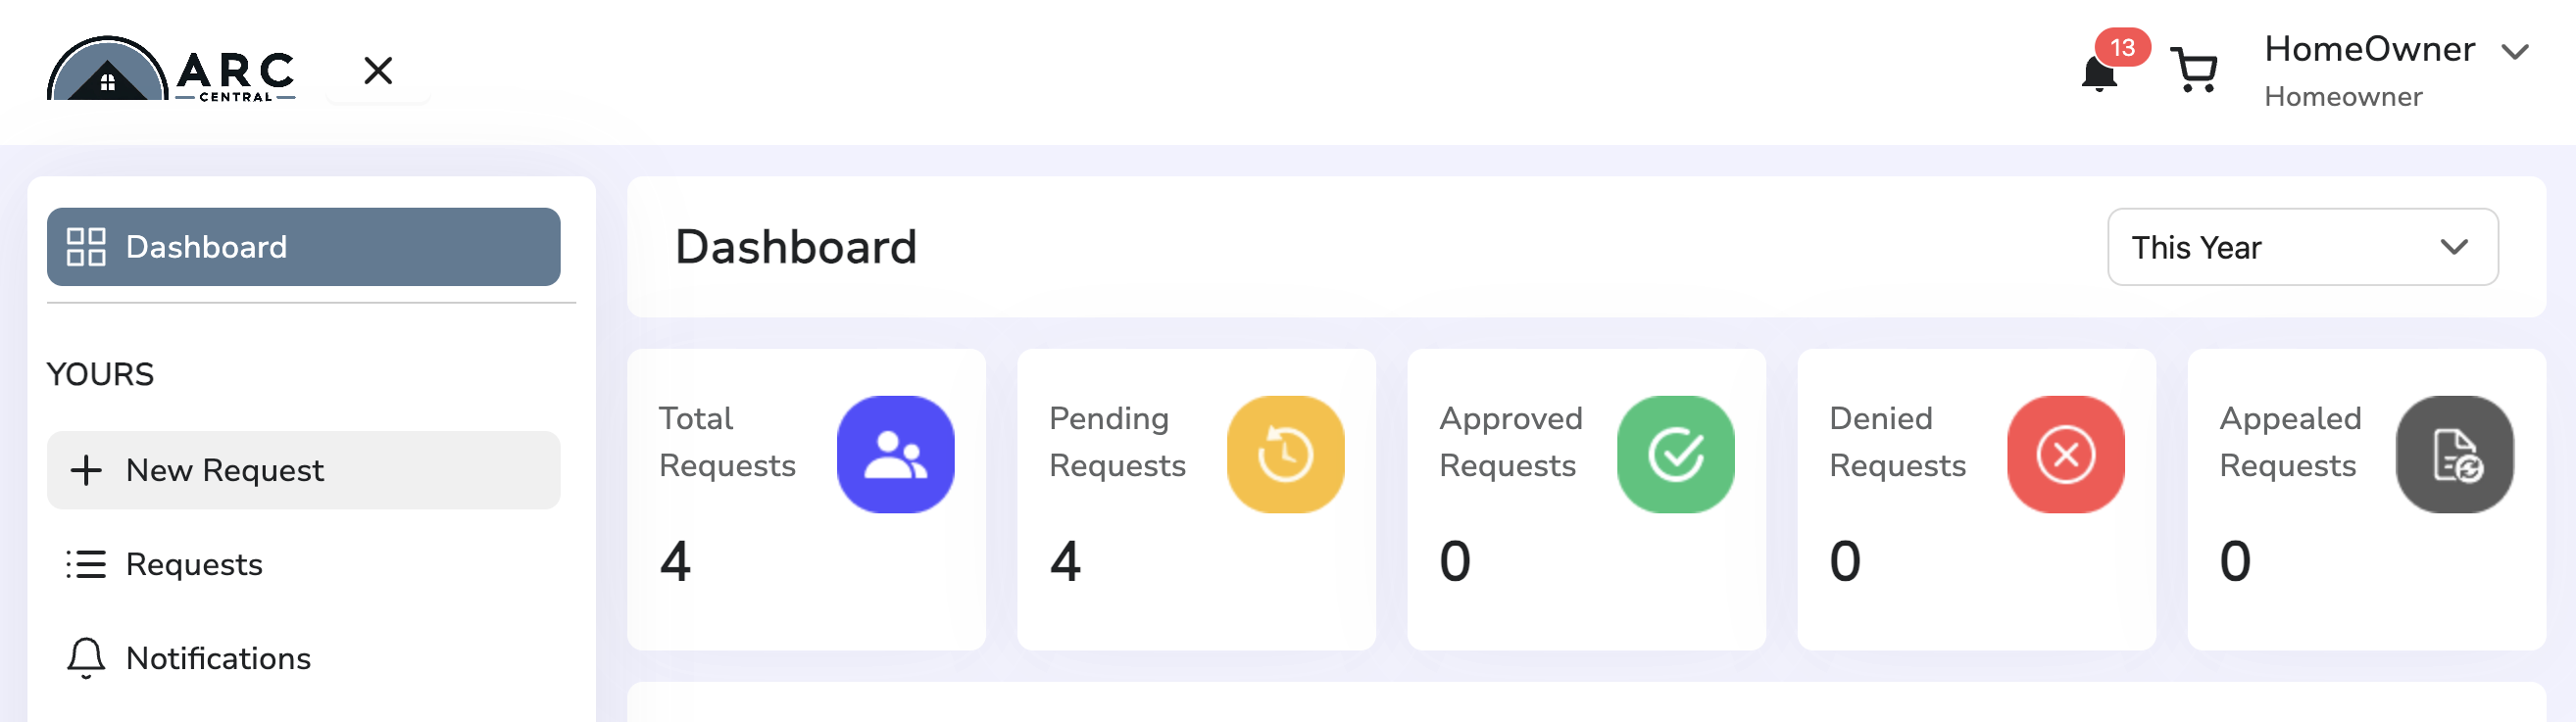Click the ARC Central logo
Image resolution: width=2576 pixels, height=722 pixels.
[x=171, y=69]
